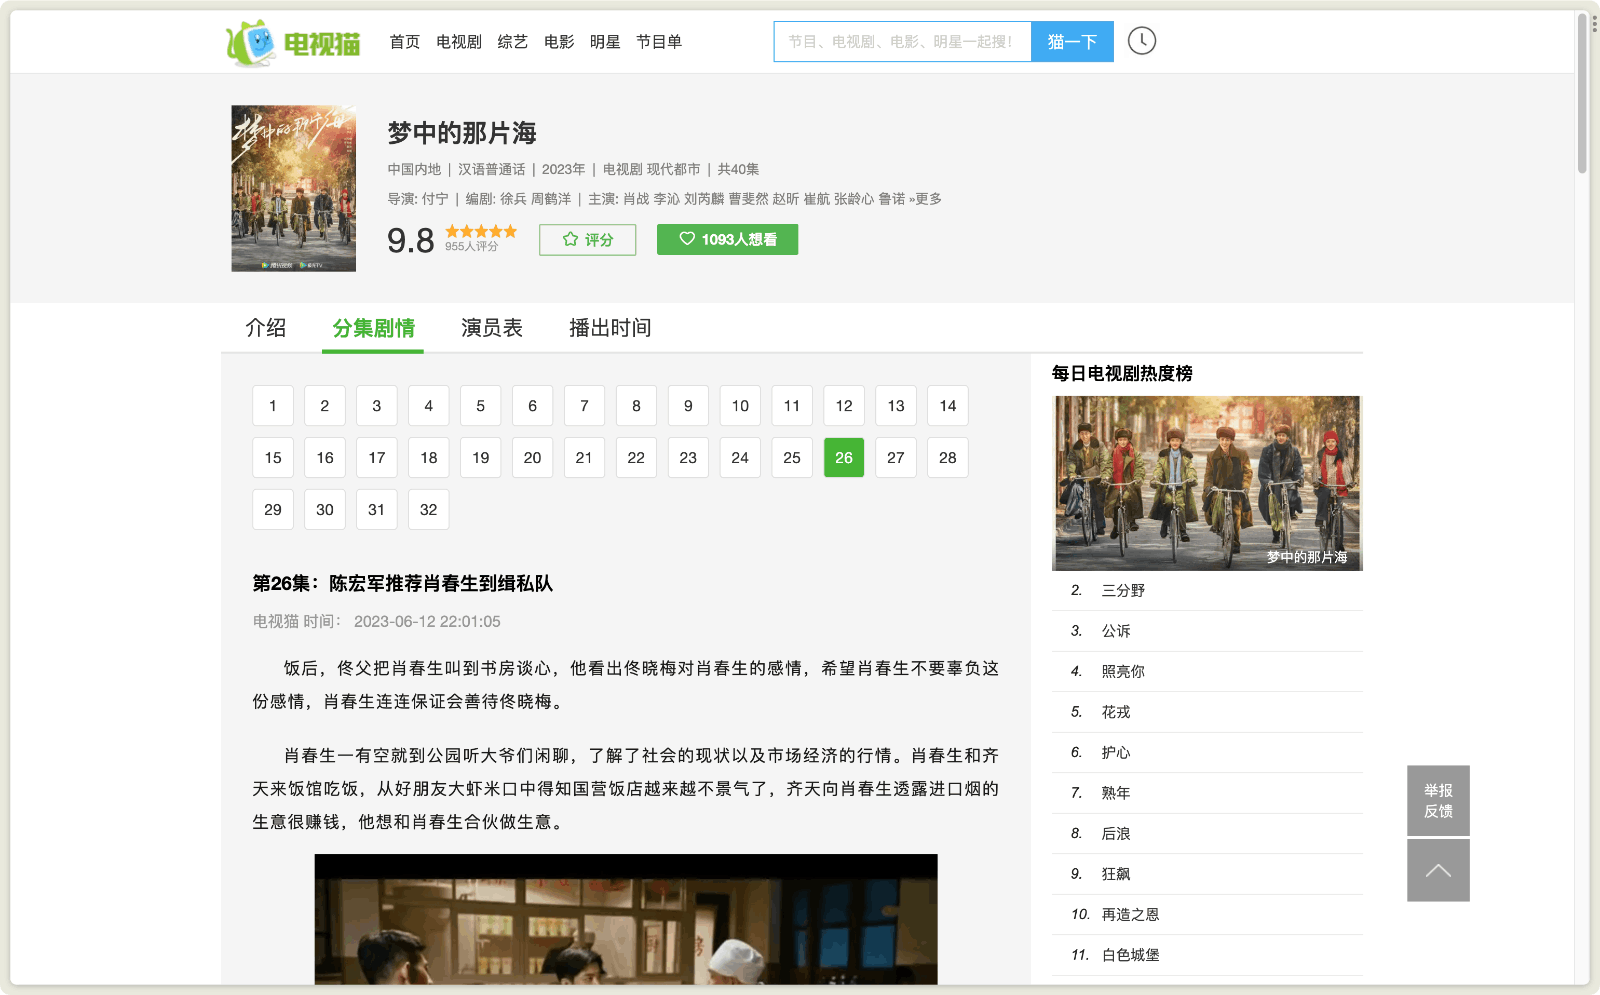The height and width of the screenshot is (995, 1600).
Task: Open 狂飙 in the popularity ranking
Action: click(1116, 874)
